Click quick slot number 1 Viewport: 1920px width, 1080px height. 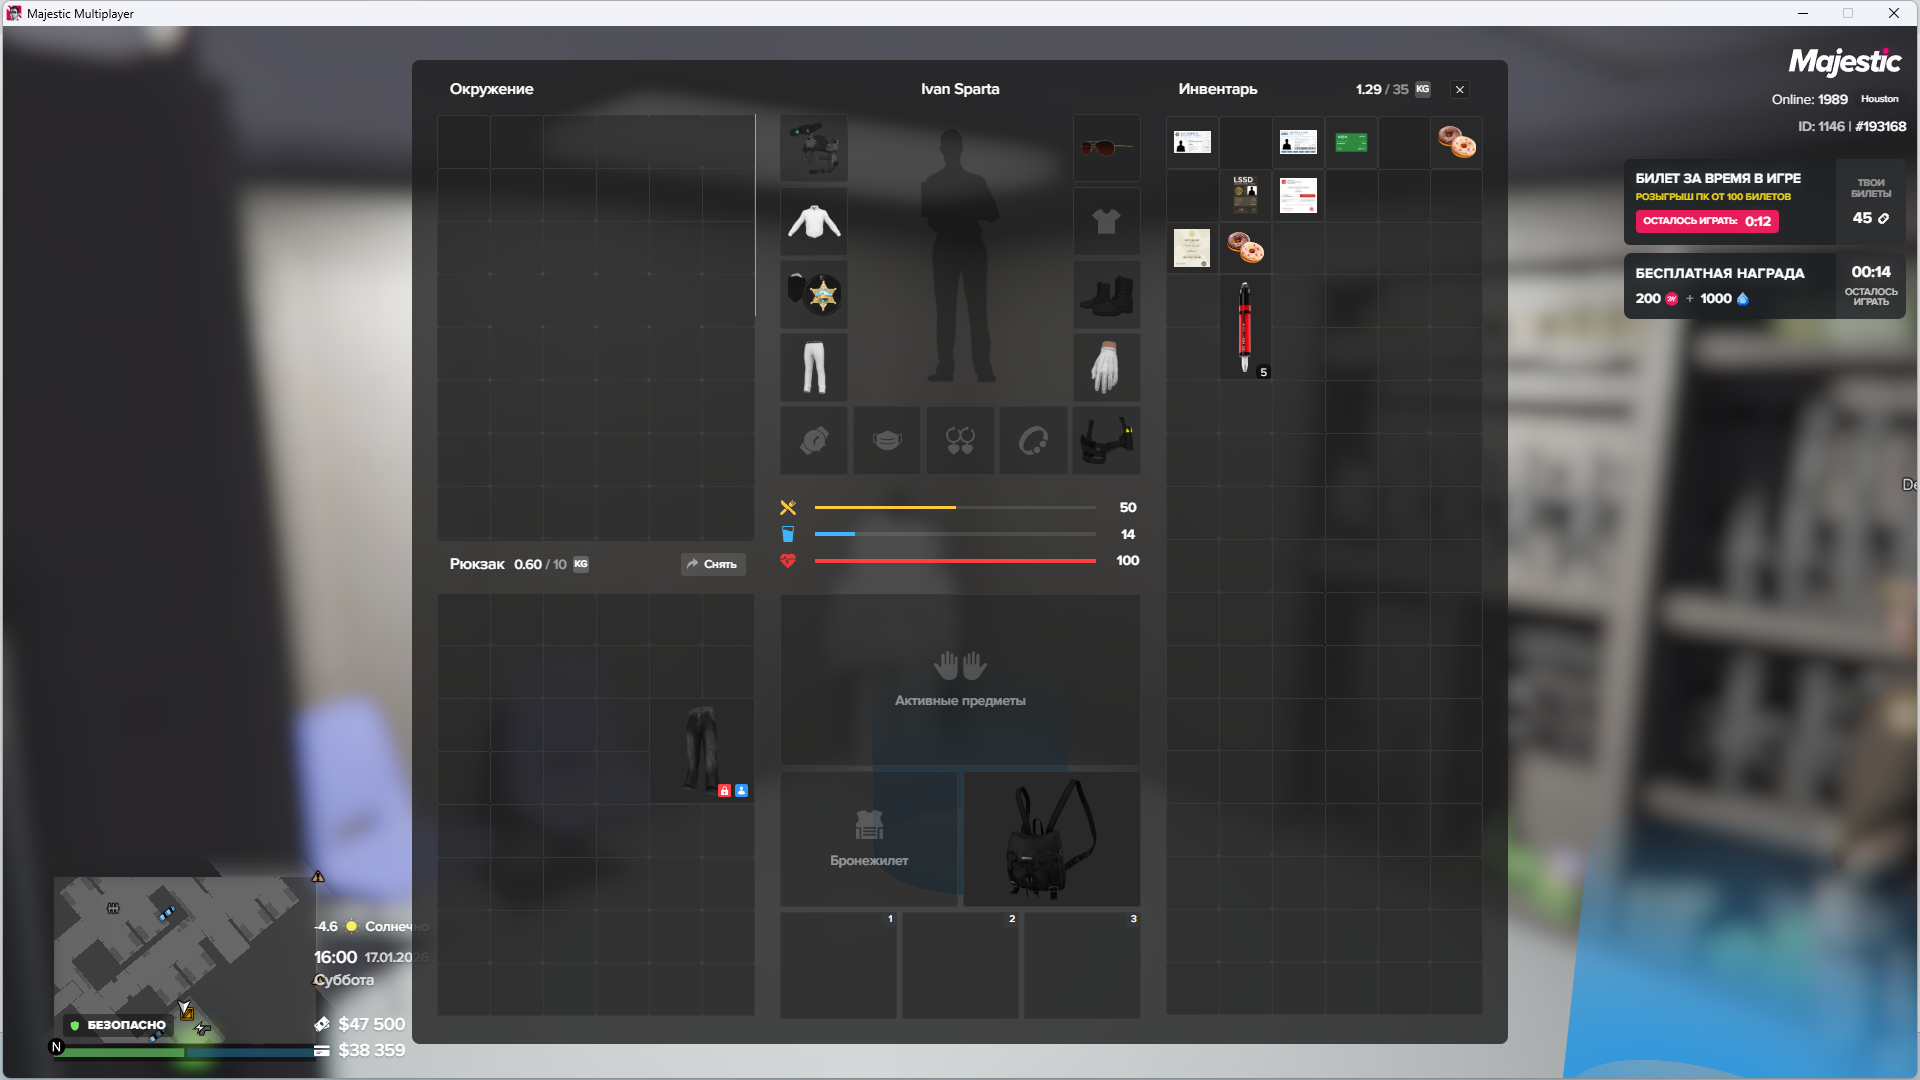pyautogui.click(x=838, y=964)
